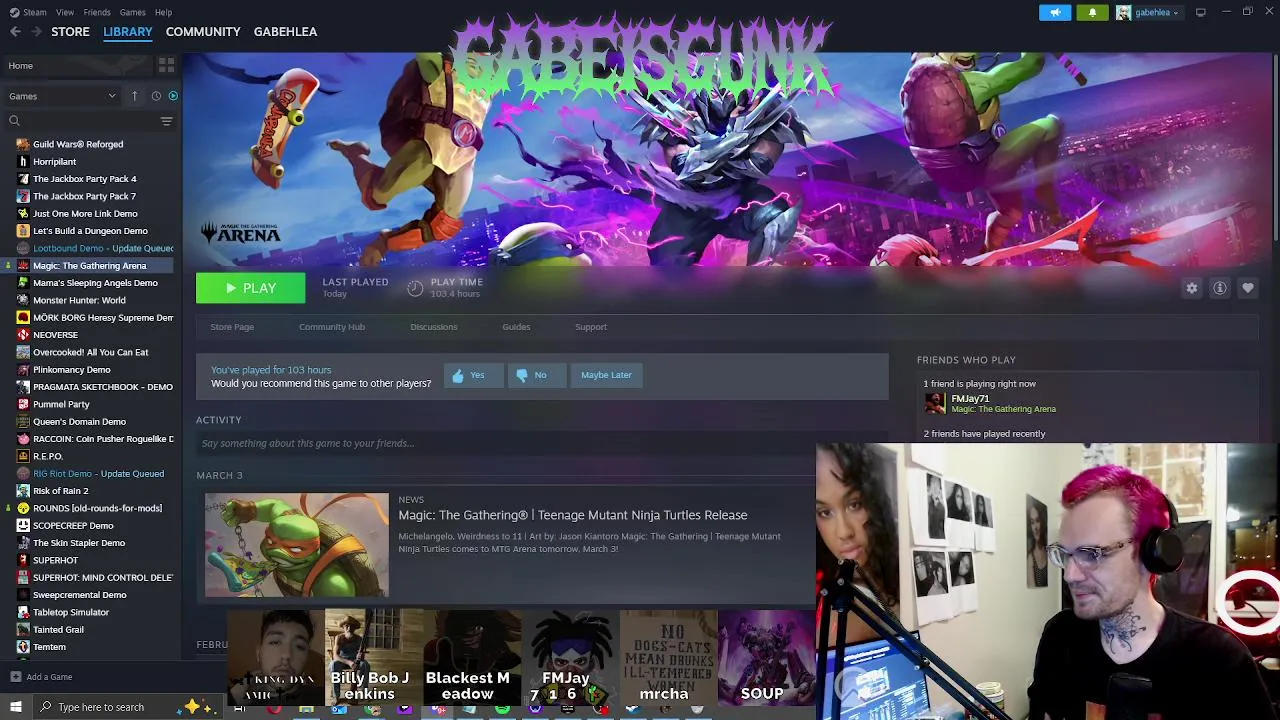Screen dimensions: 1280x720
Task: Select Risk of Rain 2 entry
Action: (x=60, y=491)
